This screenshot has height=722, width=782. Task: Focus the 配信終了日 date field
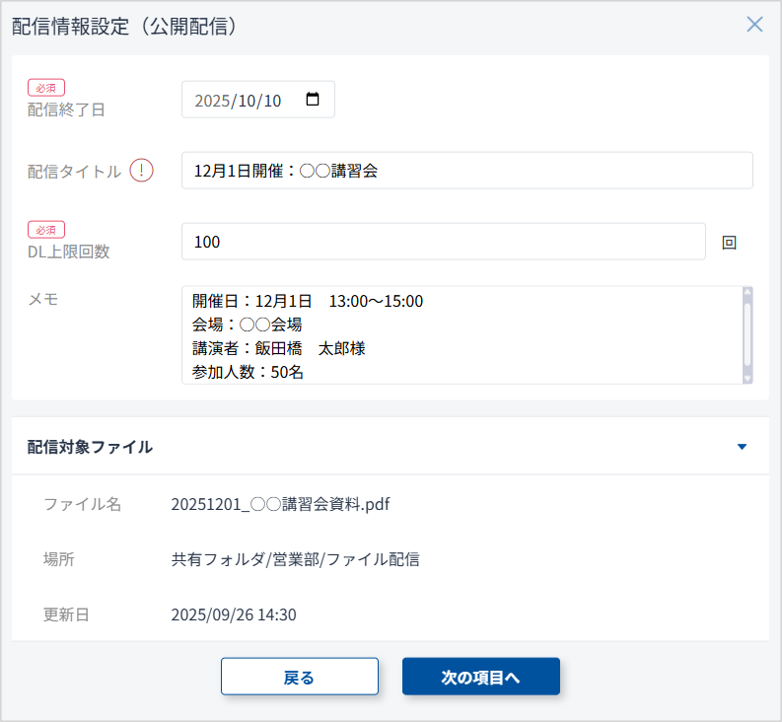pyautogui.click(x=240, y=100)
